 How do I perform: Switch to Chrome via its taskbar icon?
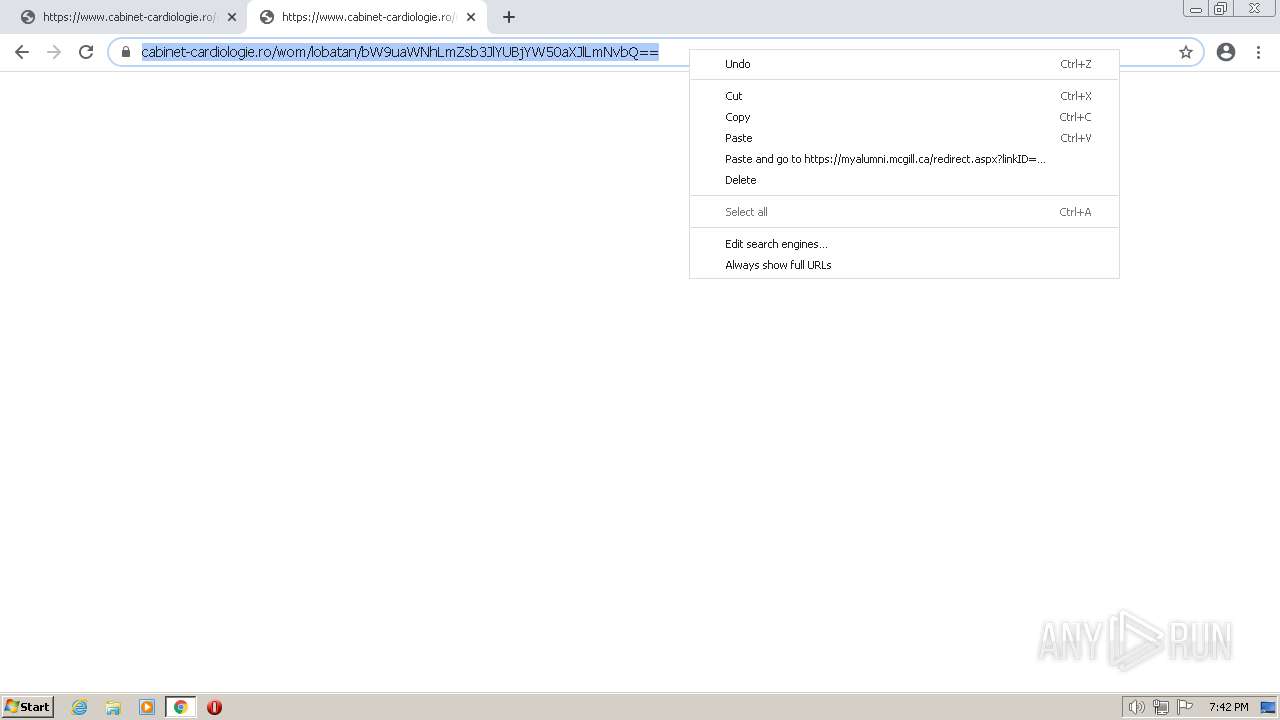tap(180, 707)
